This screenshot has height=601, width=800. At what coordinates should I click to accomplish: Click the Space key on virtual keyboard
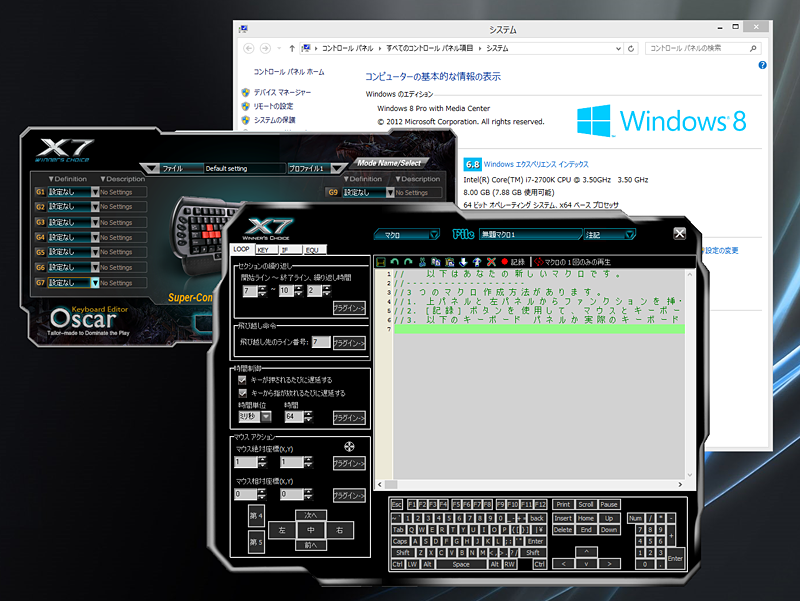[461, 564]
